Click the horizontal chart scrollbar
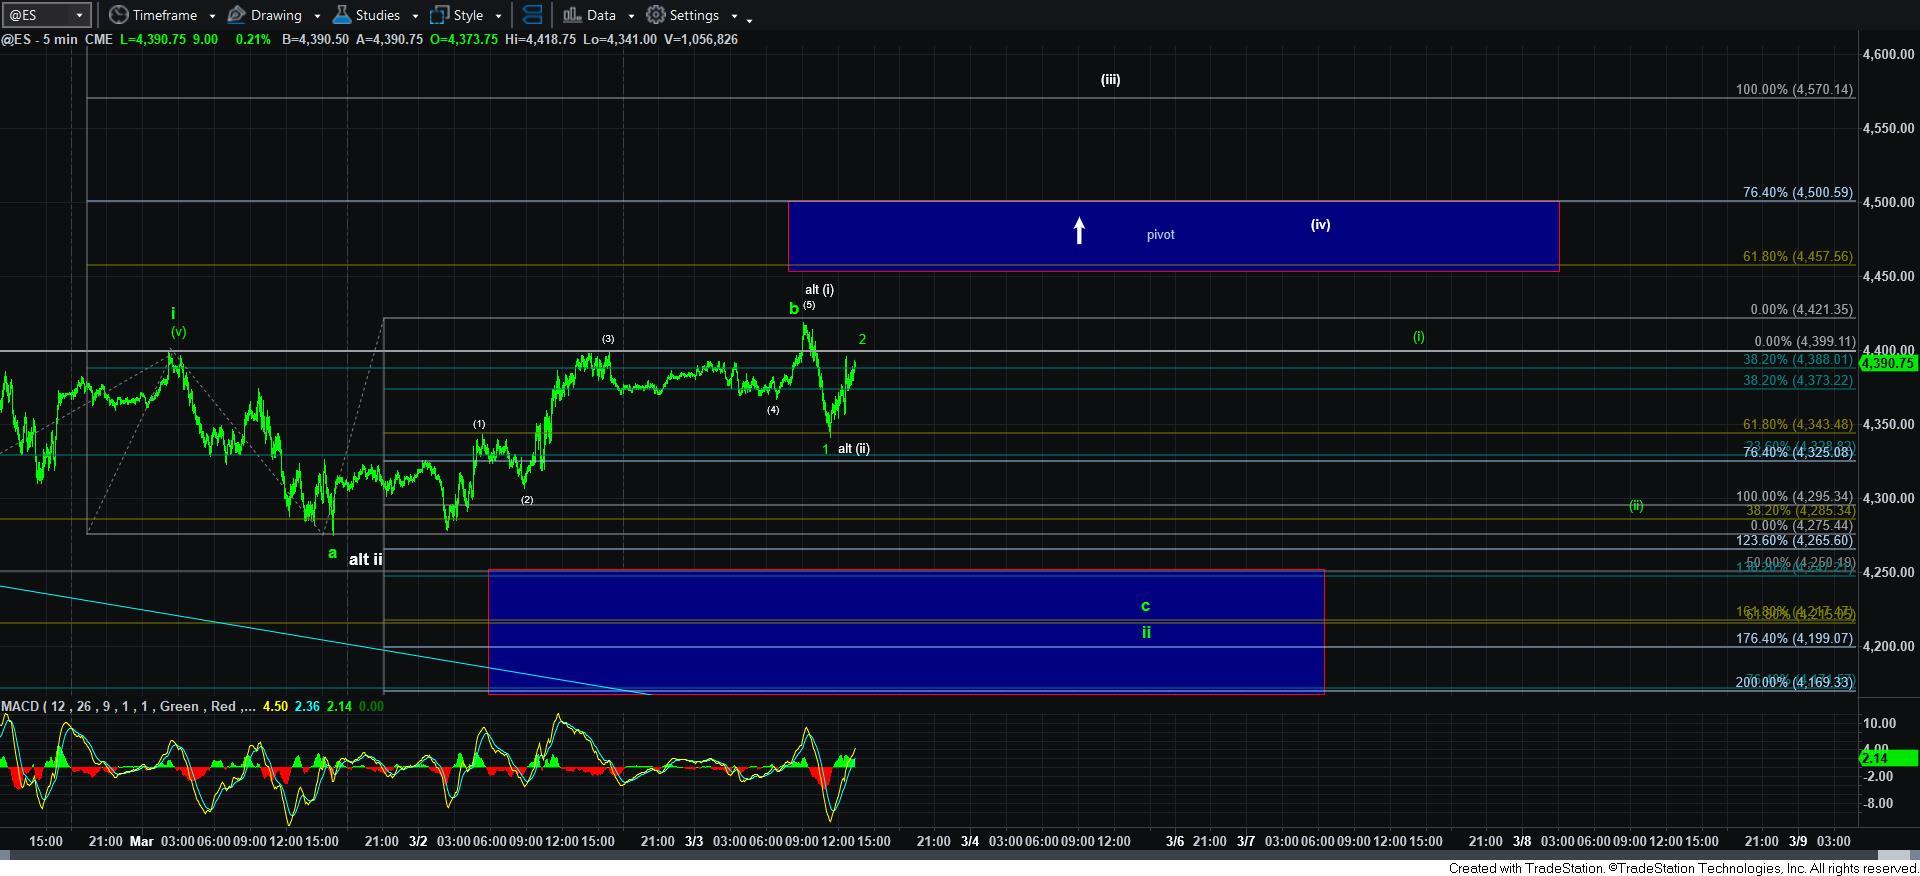Screen dimensions: 1920x876 click(960, 856)
